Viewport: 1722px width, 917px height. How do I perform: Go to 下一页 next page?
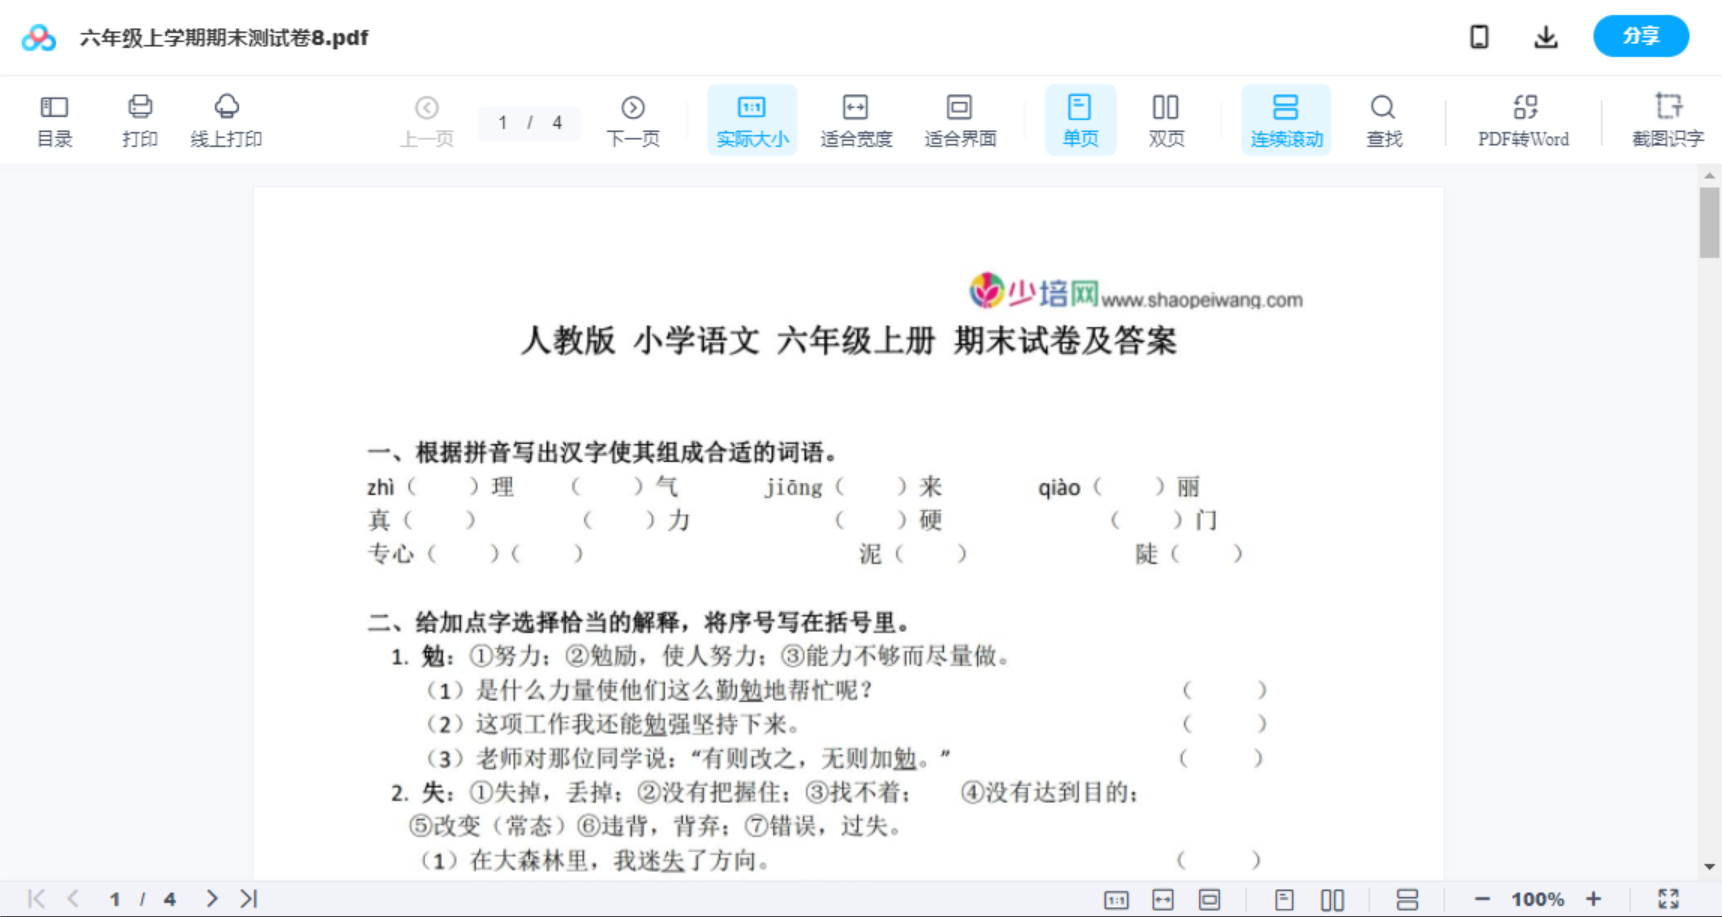click(x=632, y=118)
